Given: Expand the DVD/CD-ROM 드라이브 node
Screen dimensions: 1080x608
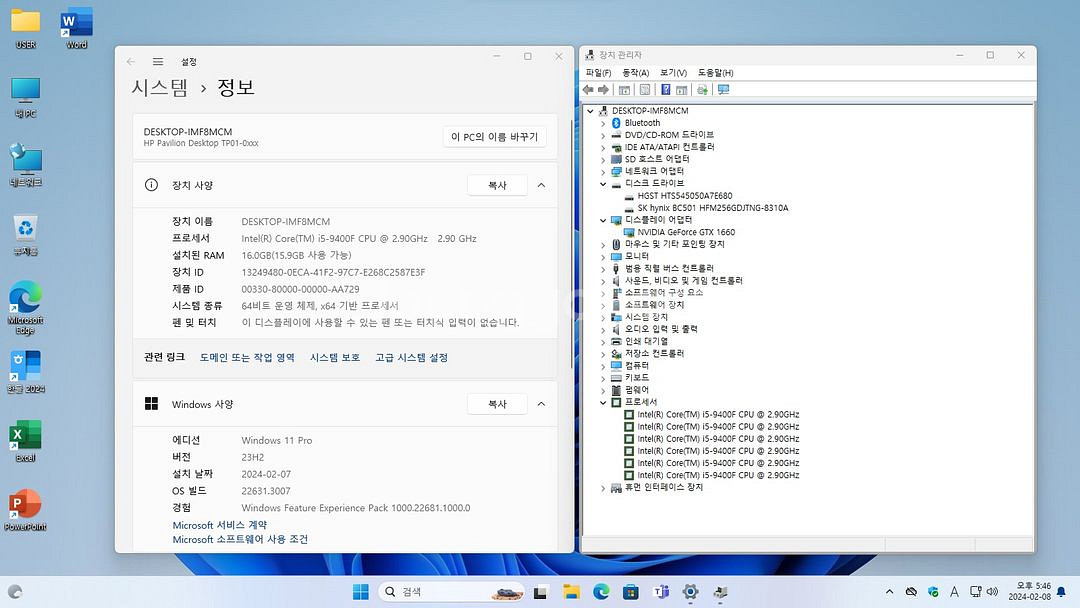Looking at the screenshot, I should (603, 135).
